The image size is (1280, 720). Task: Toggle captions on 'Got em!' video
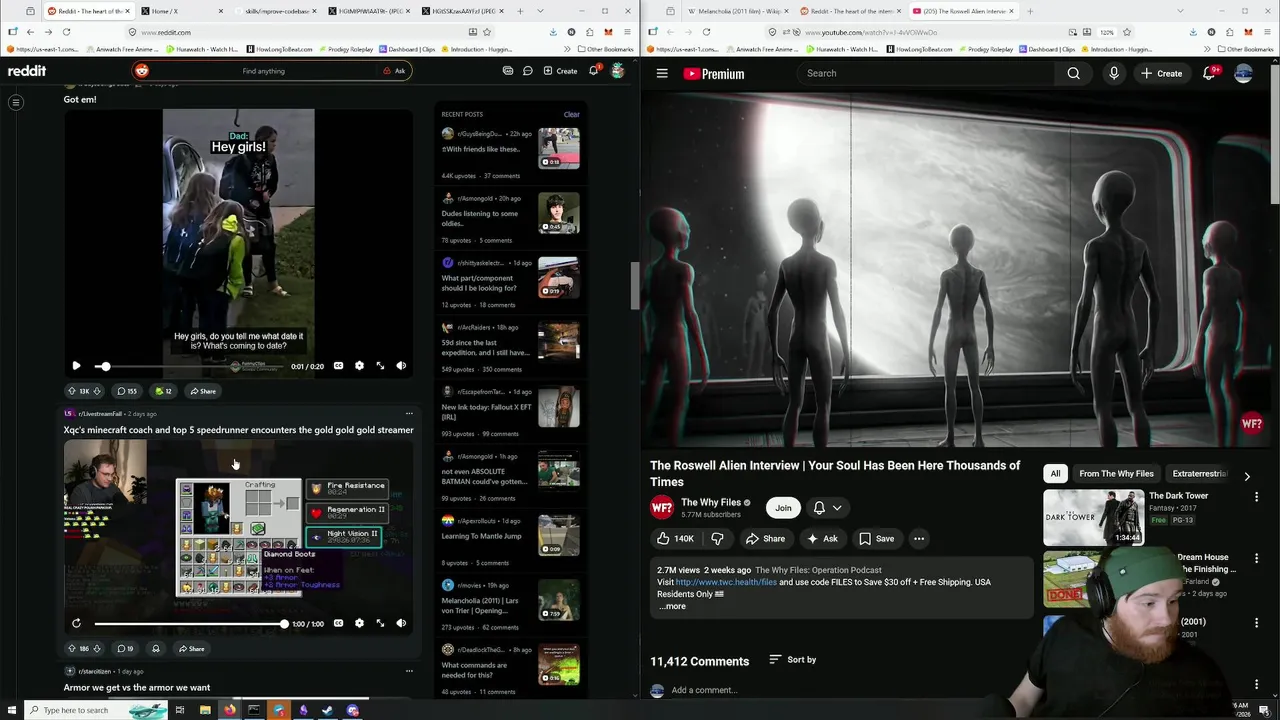pos(338,366)
